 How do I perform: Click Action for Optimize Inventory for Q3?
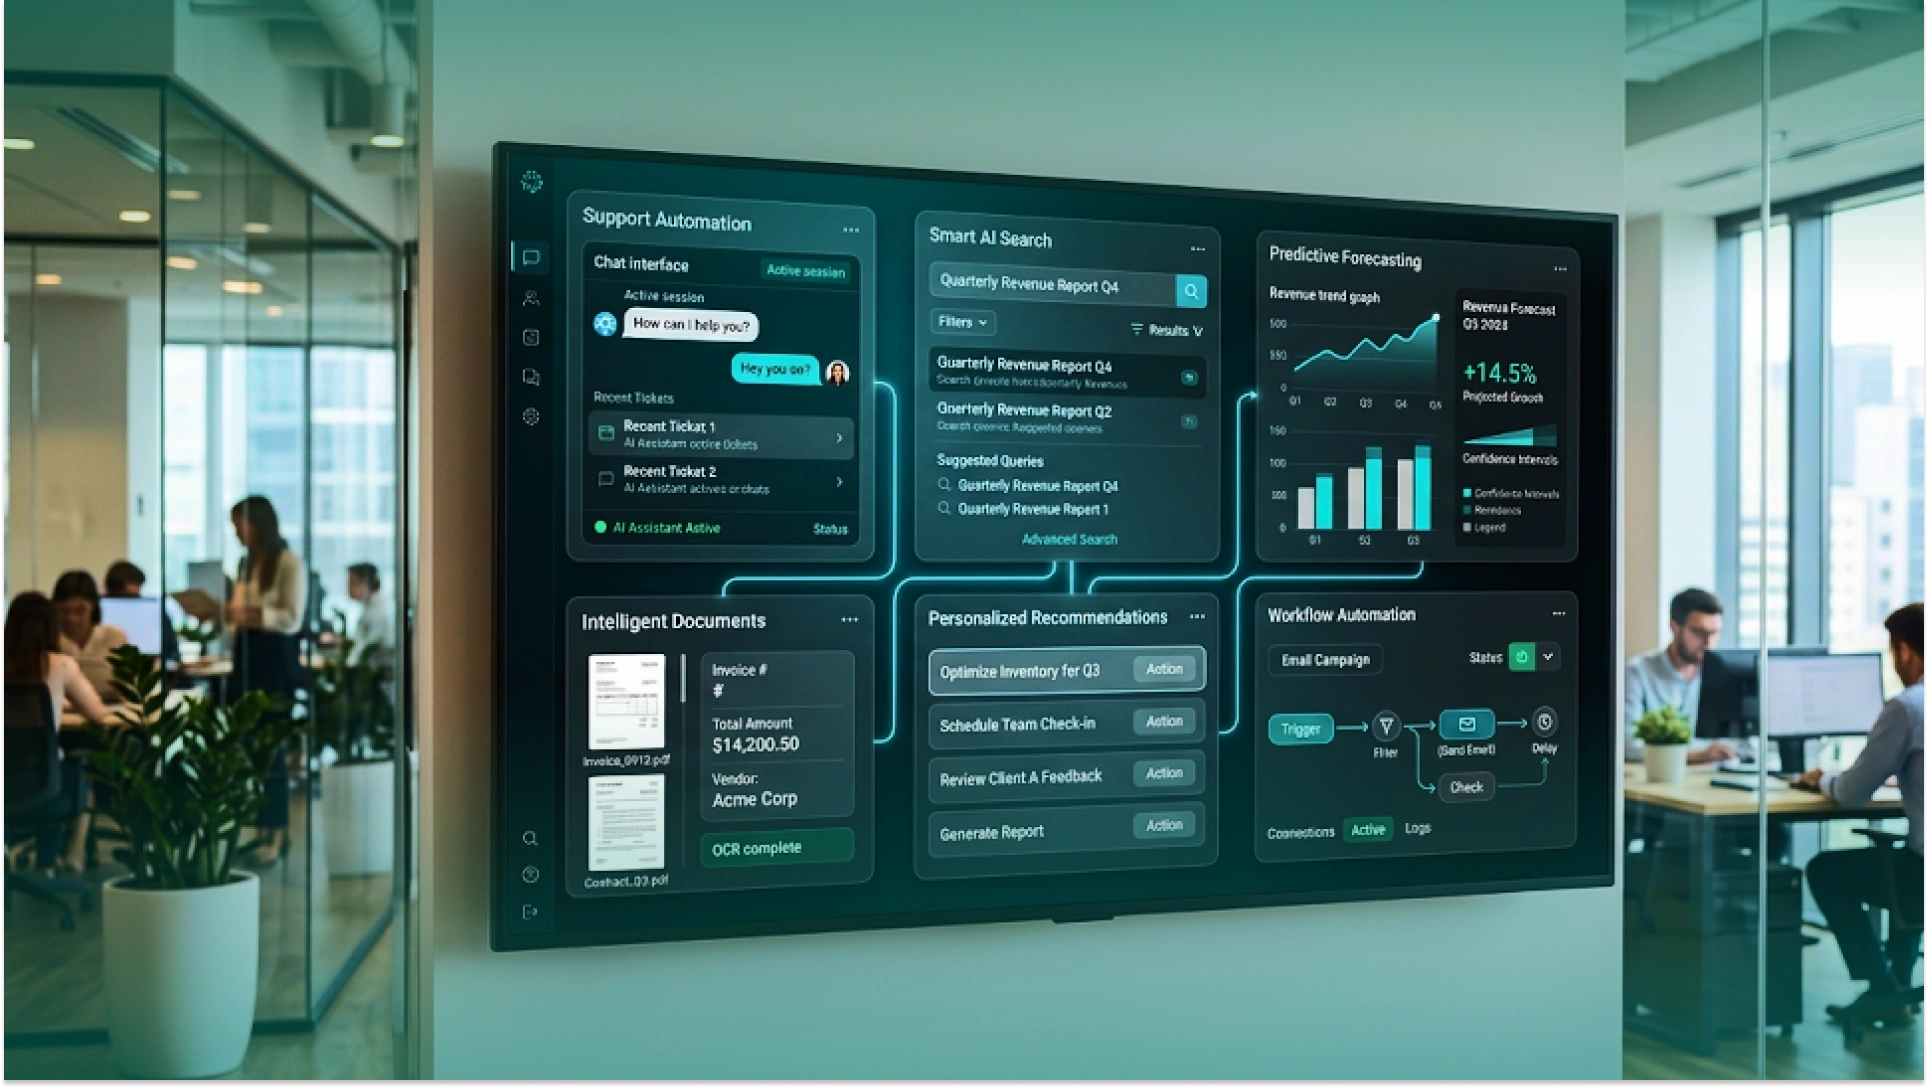pos(1164,669)
